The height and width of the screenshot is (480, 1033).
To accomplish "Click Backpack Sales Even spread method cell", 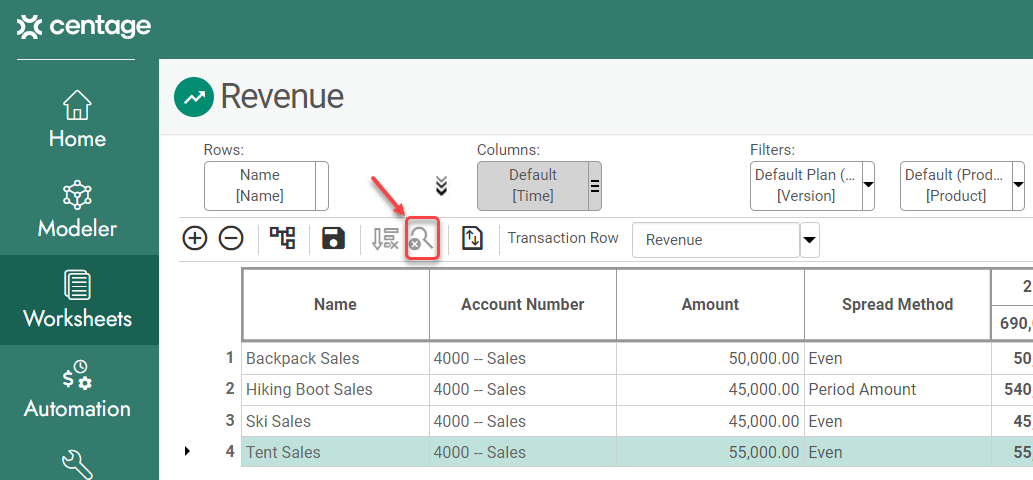I will click(897, 359).
